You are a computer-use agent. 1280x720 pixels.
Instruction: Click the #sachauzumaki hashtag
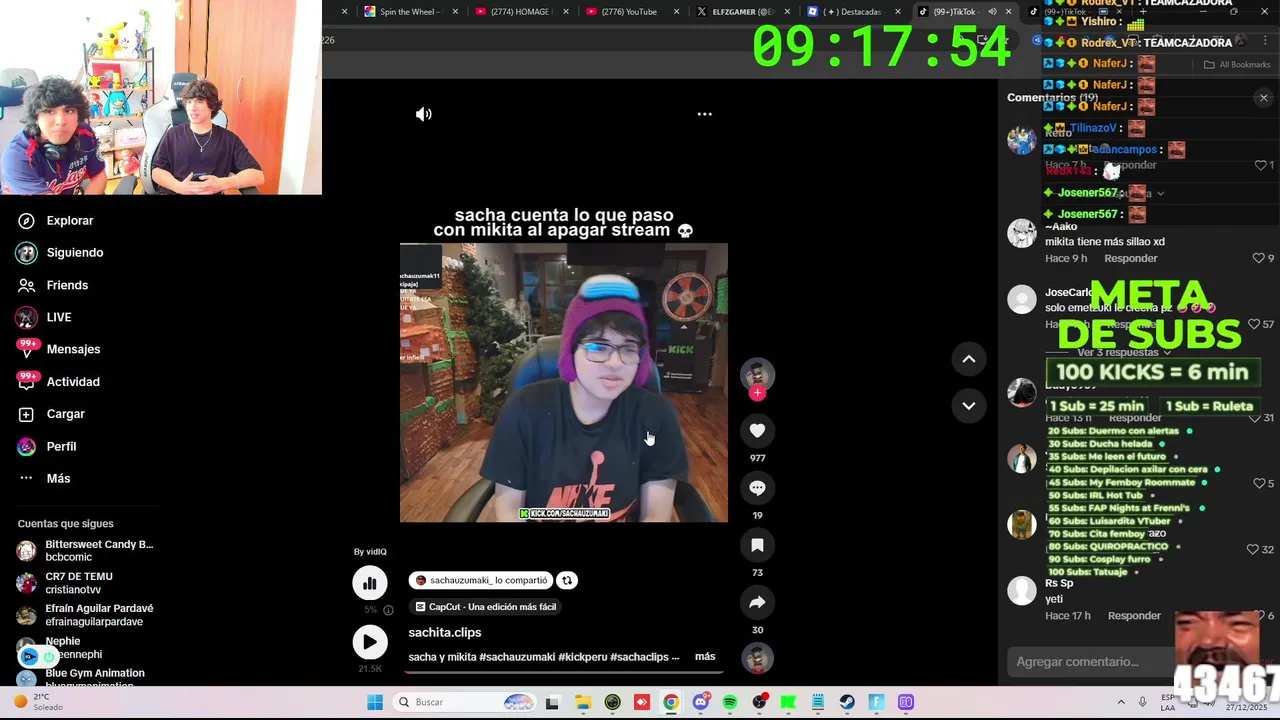point(517,657)
